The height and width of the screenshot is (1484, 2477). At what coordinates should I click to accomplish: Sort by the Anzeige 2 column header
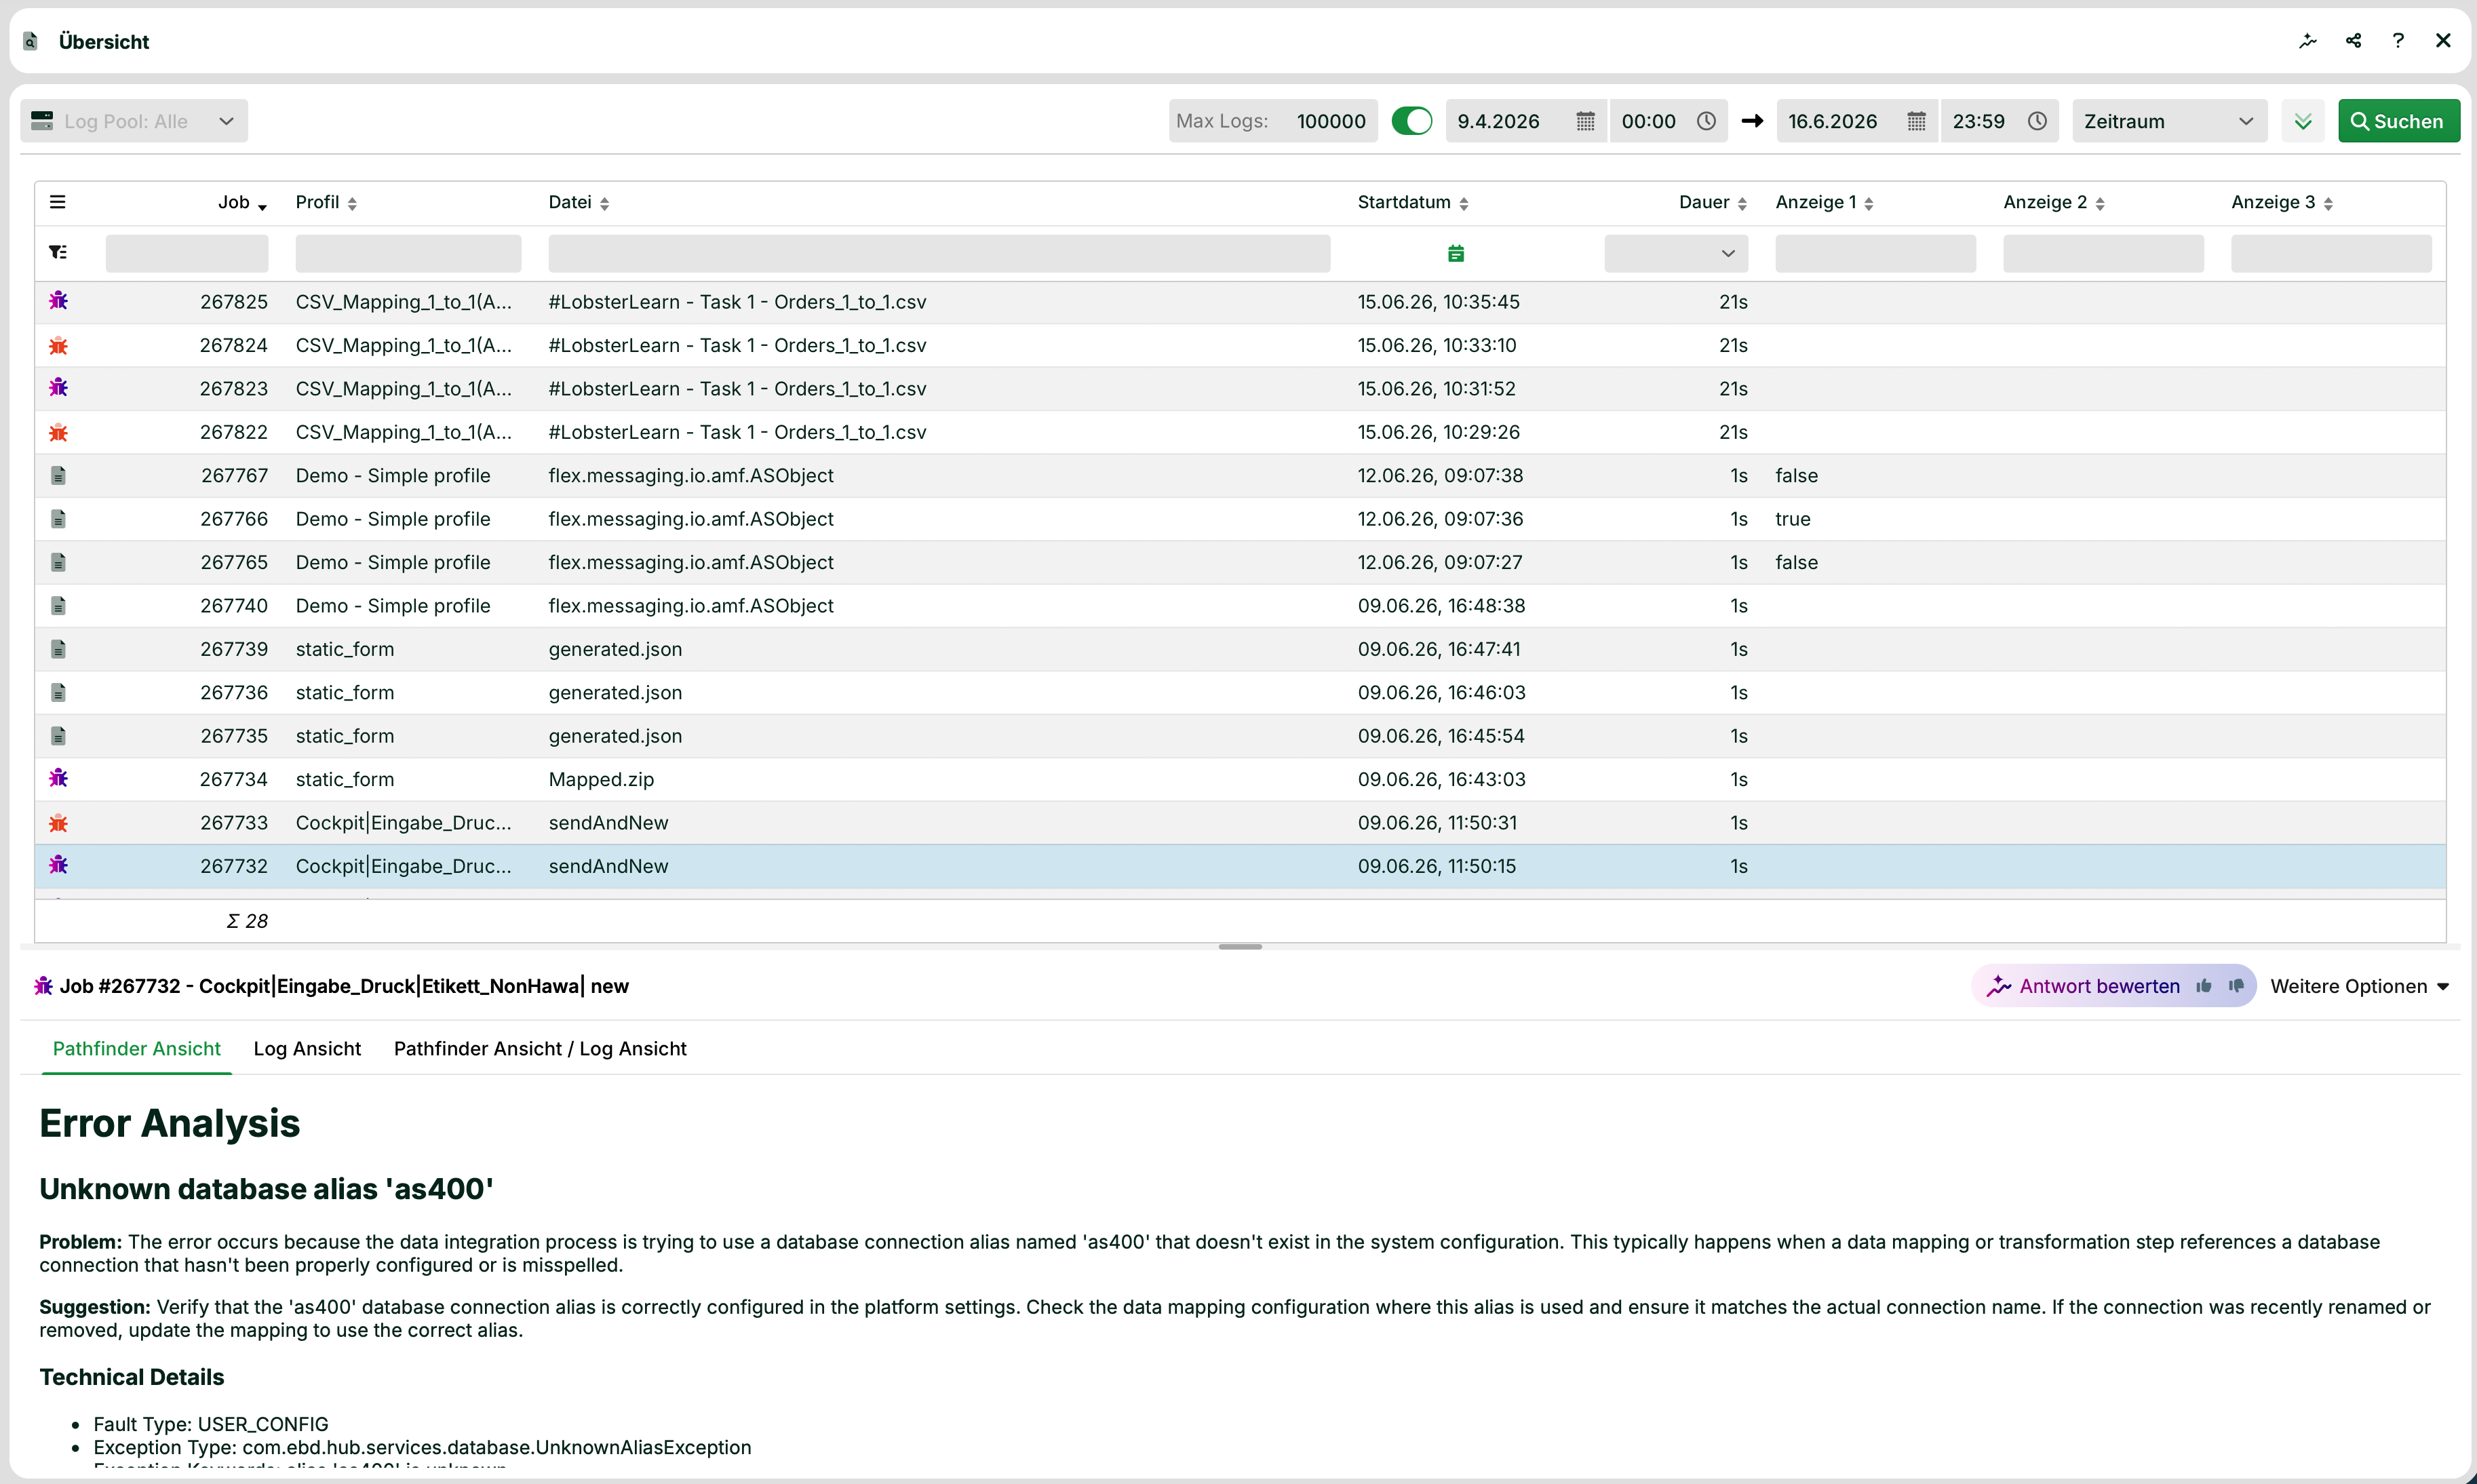click(2053, 202)
